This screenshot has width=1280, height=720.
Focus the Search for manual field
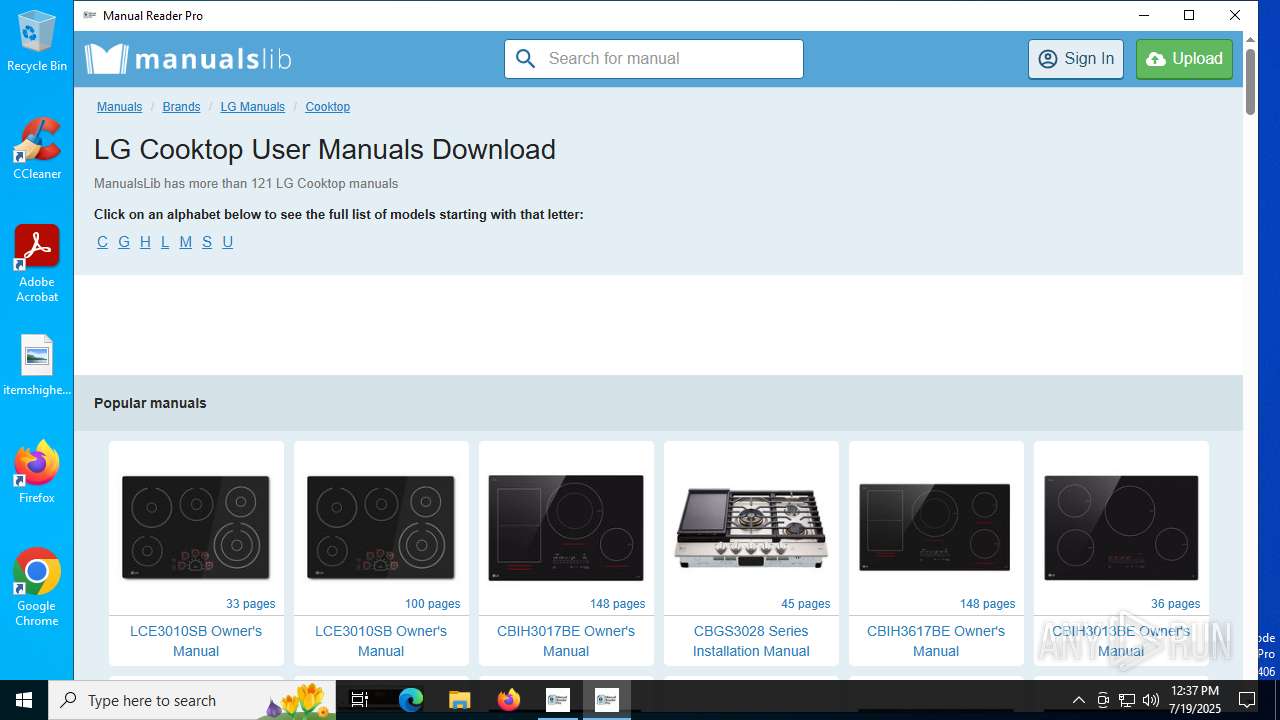654,59
